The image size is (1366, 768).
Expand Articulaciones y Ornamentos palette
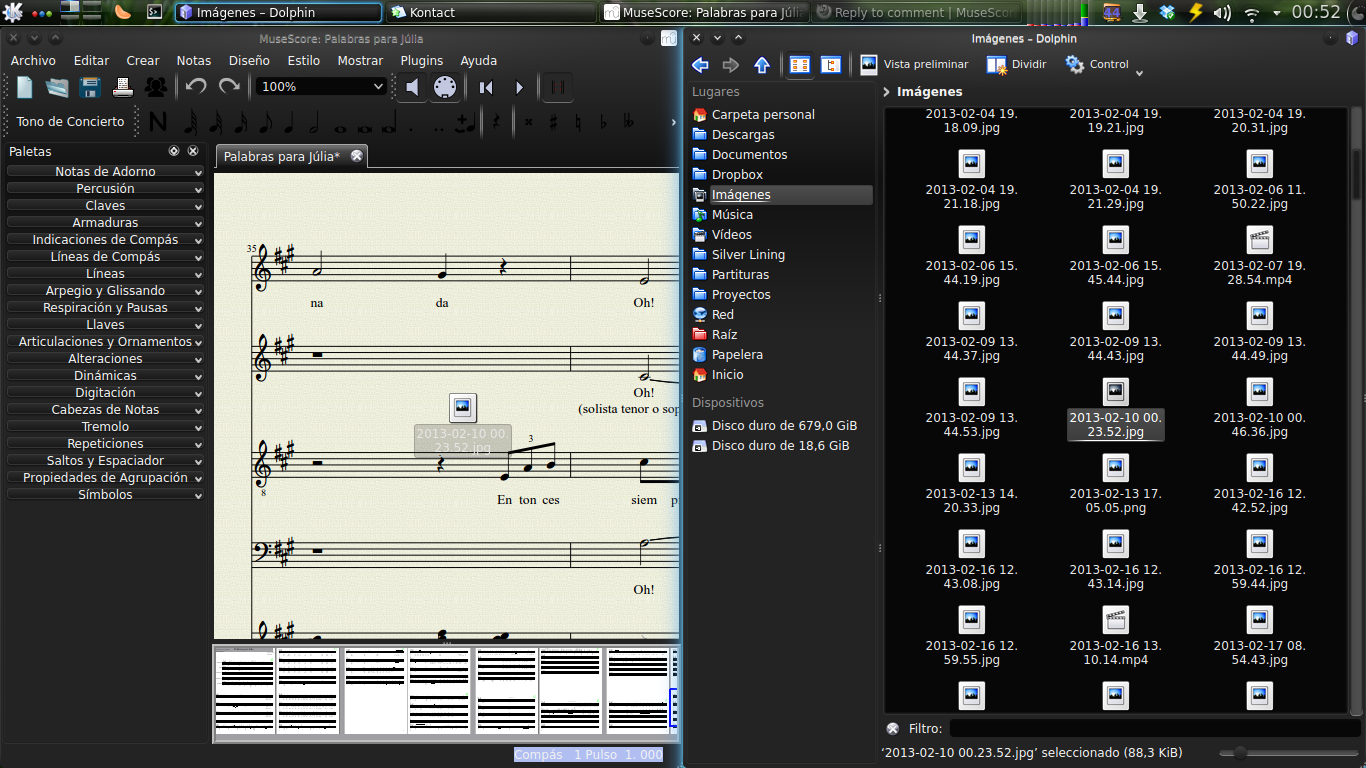pyautogui.click(x=105, y=342)
